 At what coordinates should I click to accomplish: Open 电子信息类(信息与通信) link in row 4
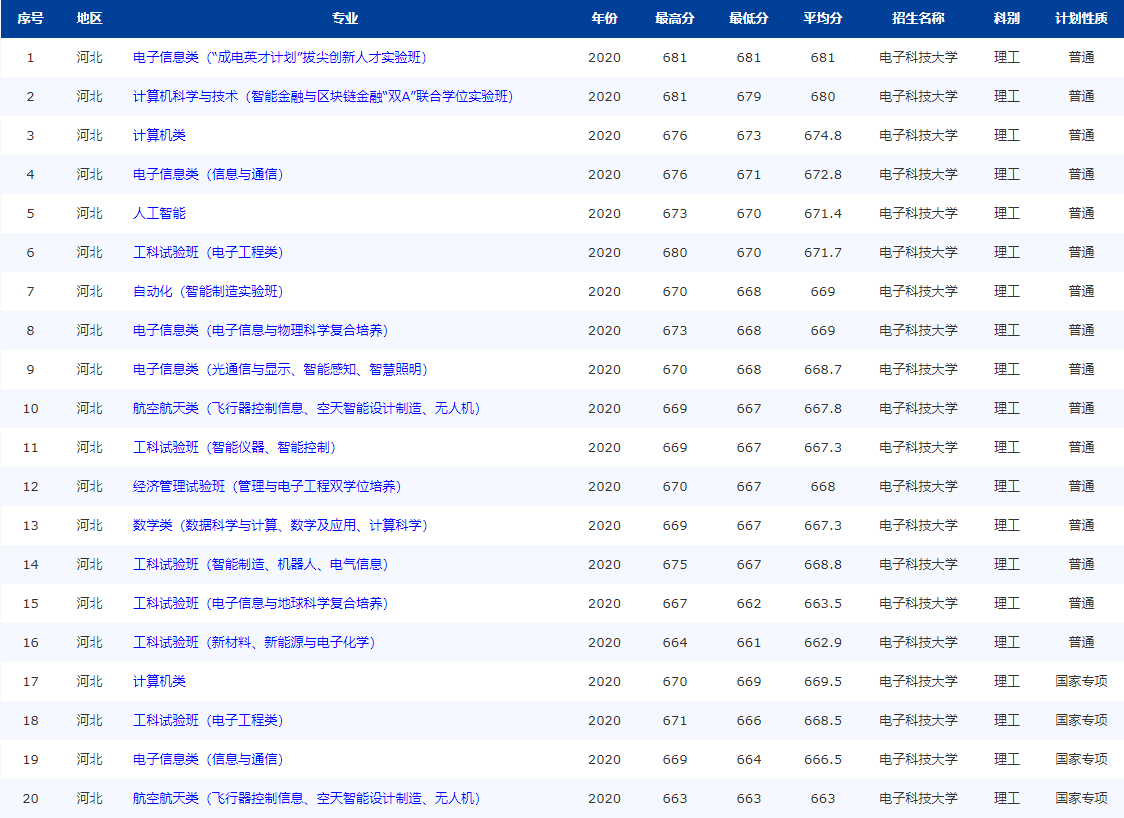208,174
